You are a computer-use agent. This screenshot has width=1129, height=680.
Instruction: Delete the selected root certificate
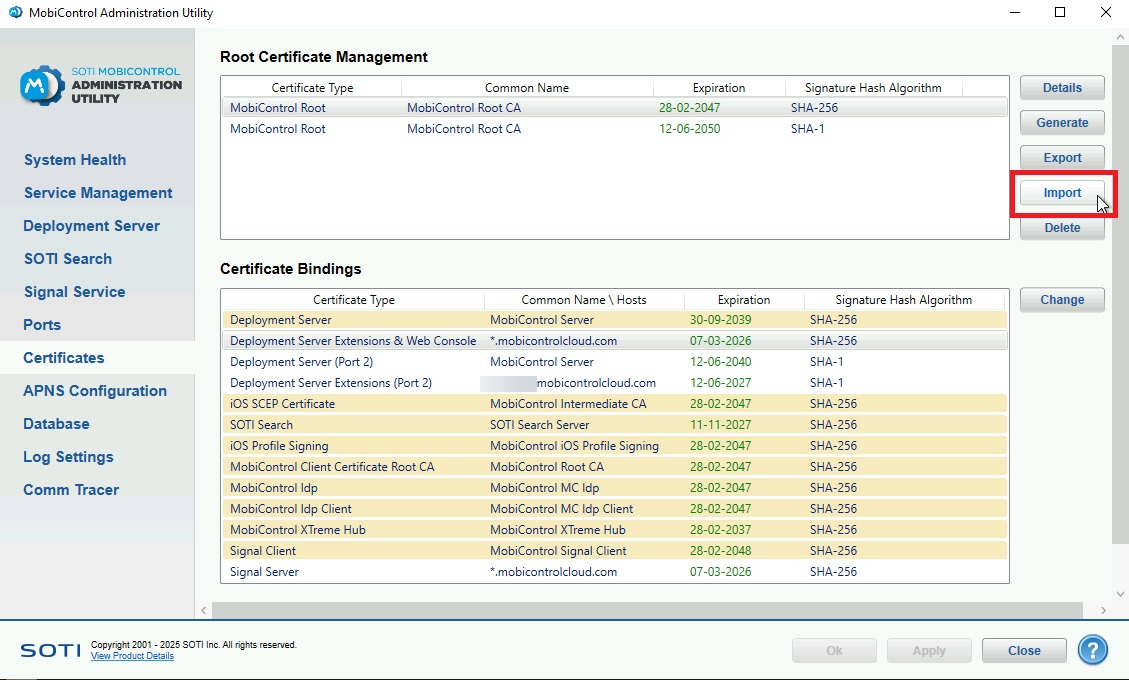pyautogui.click(x=1062, y=227)
